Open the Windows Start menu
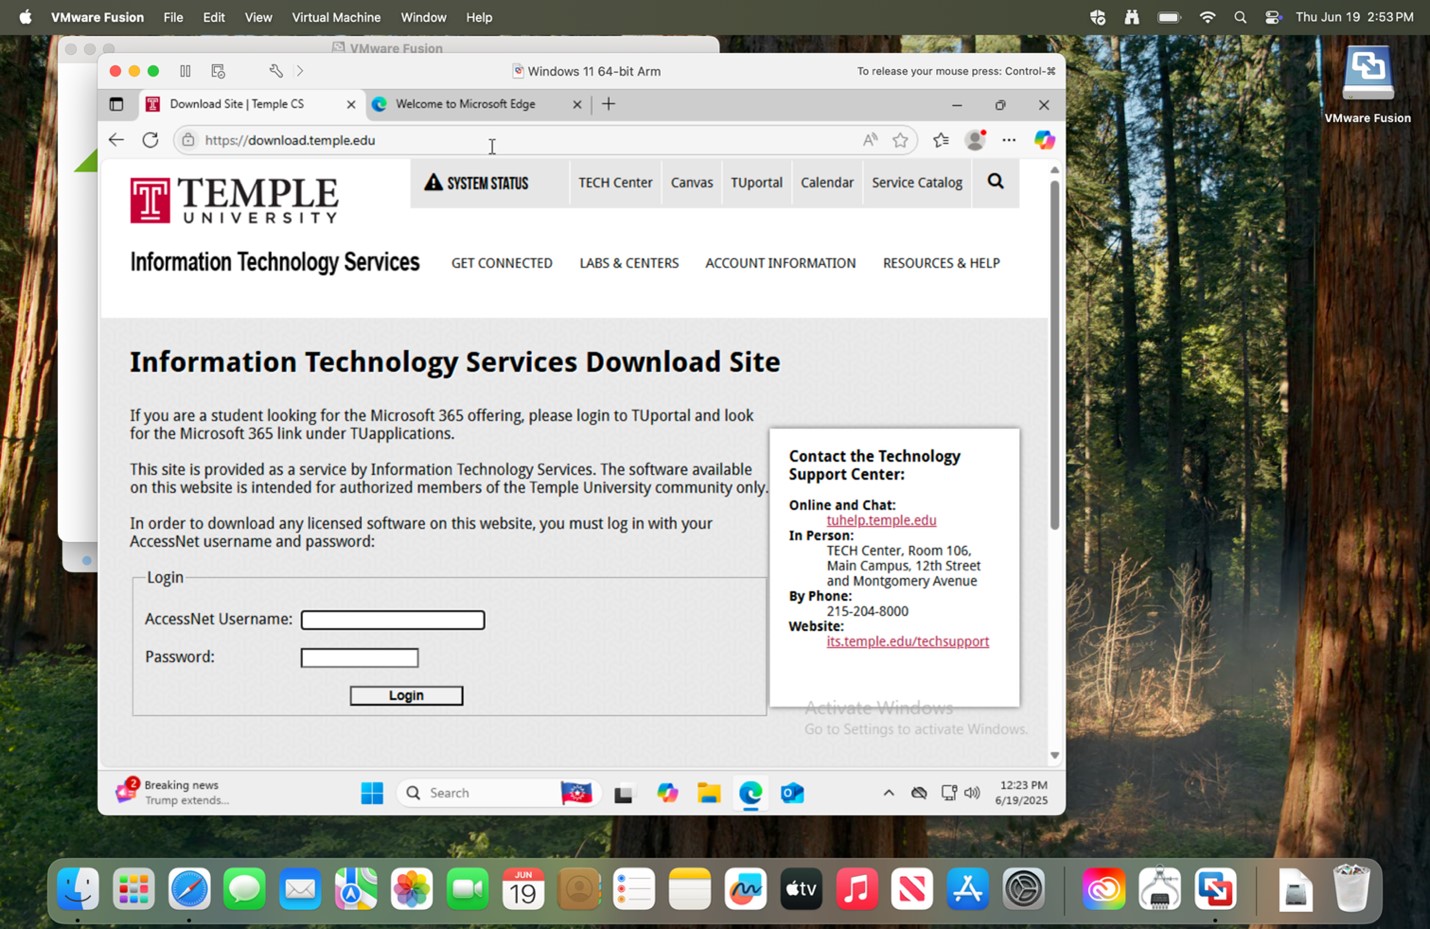The height and width of the screenshot is (929, 1430). coord(372,793)
